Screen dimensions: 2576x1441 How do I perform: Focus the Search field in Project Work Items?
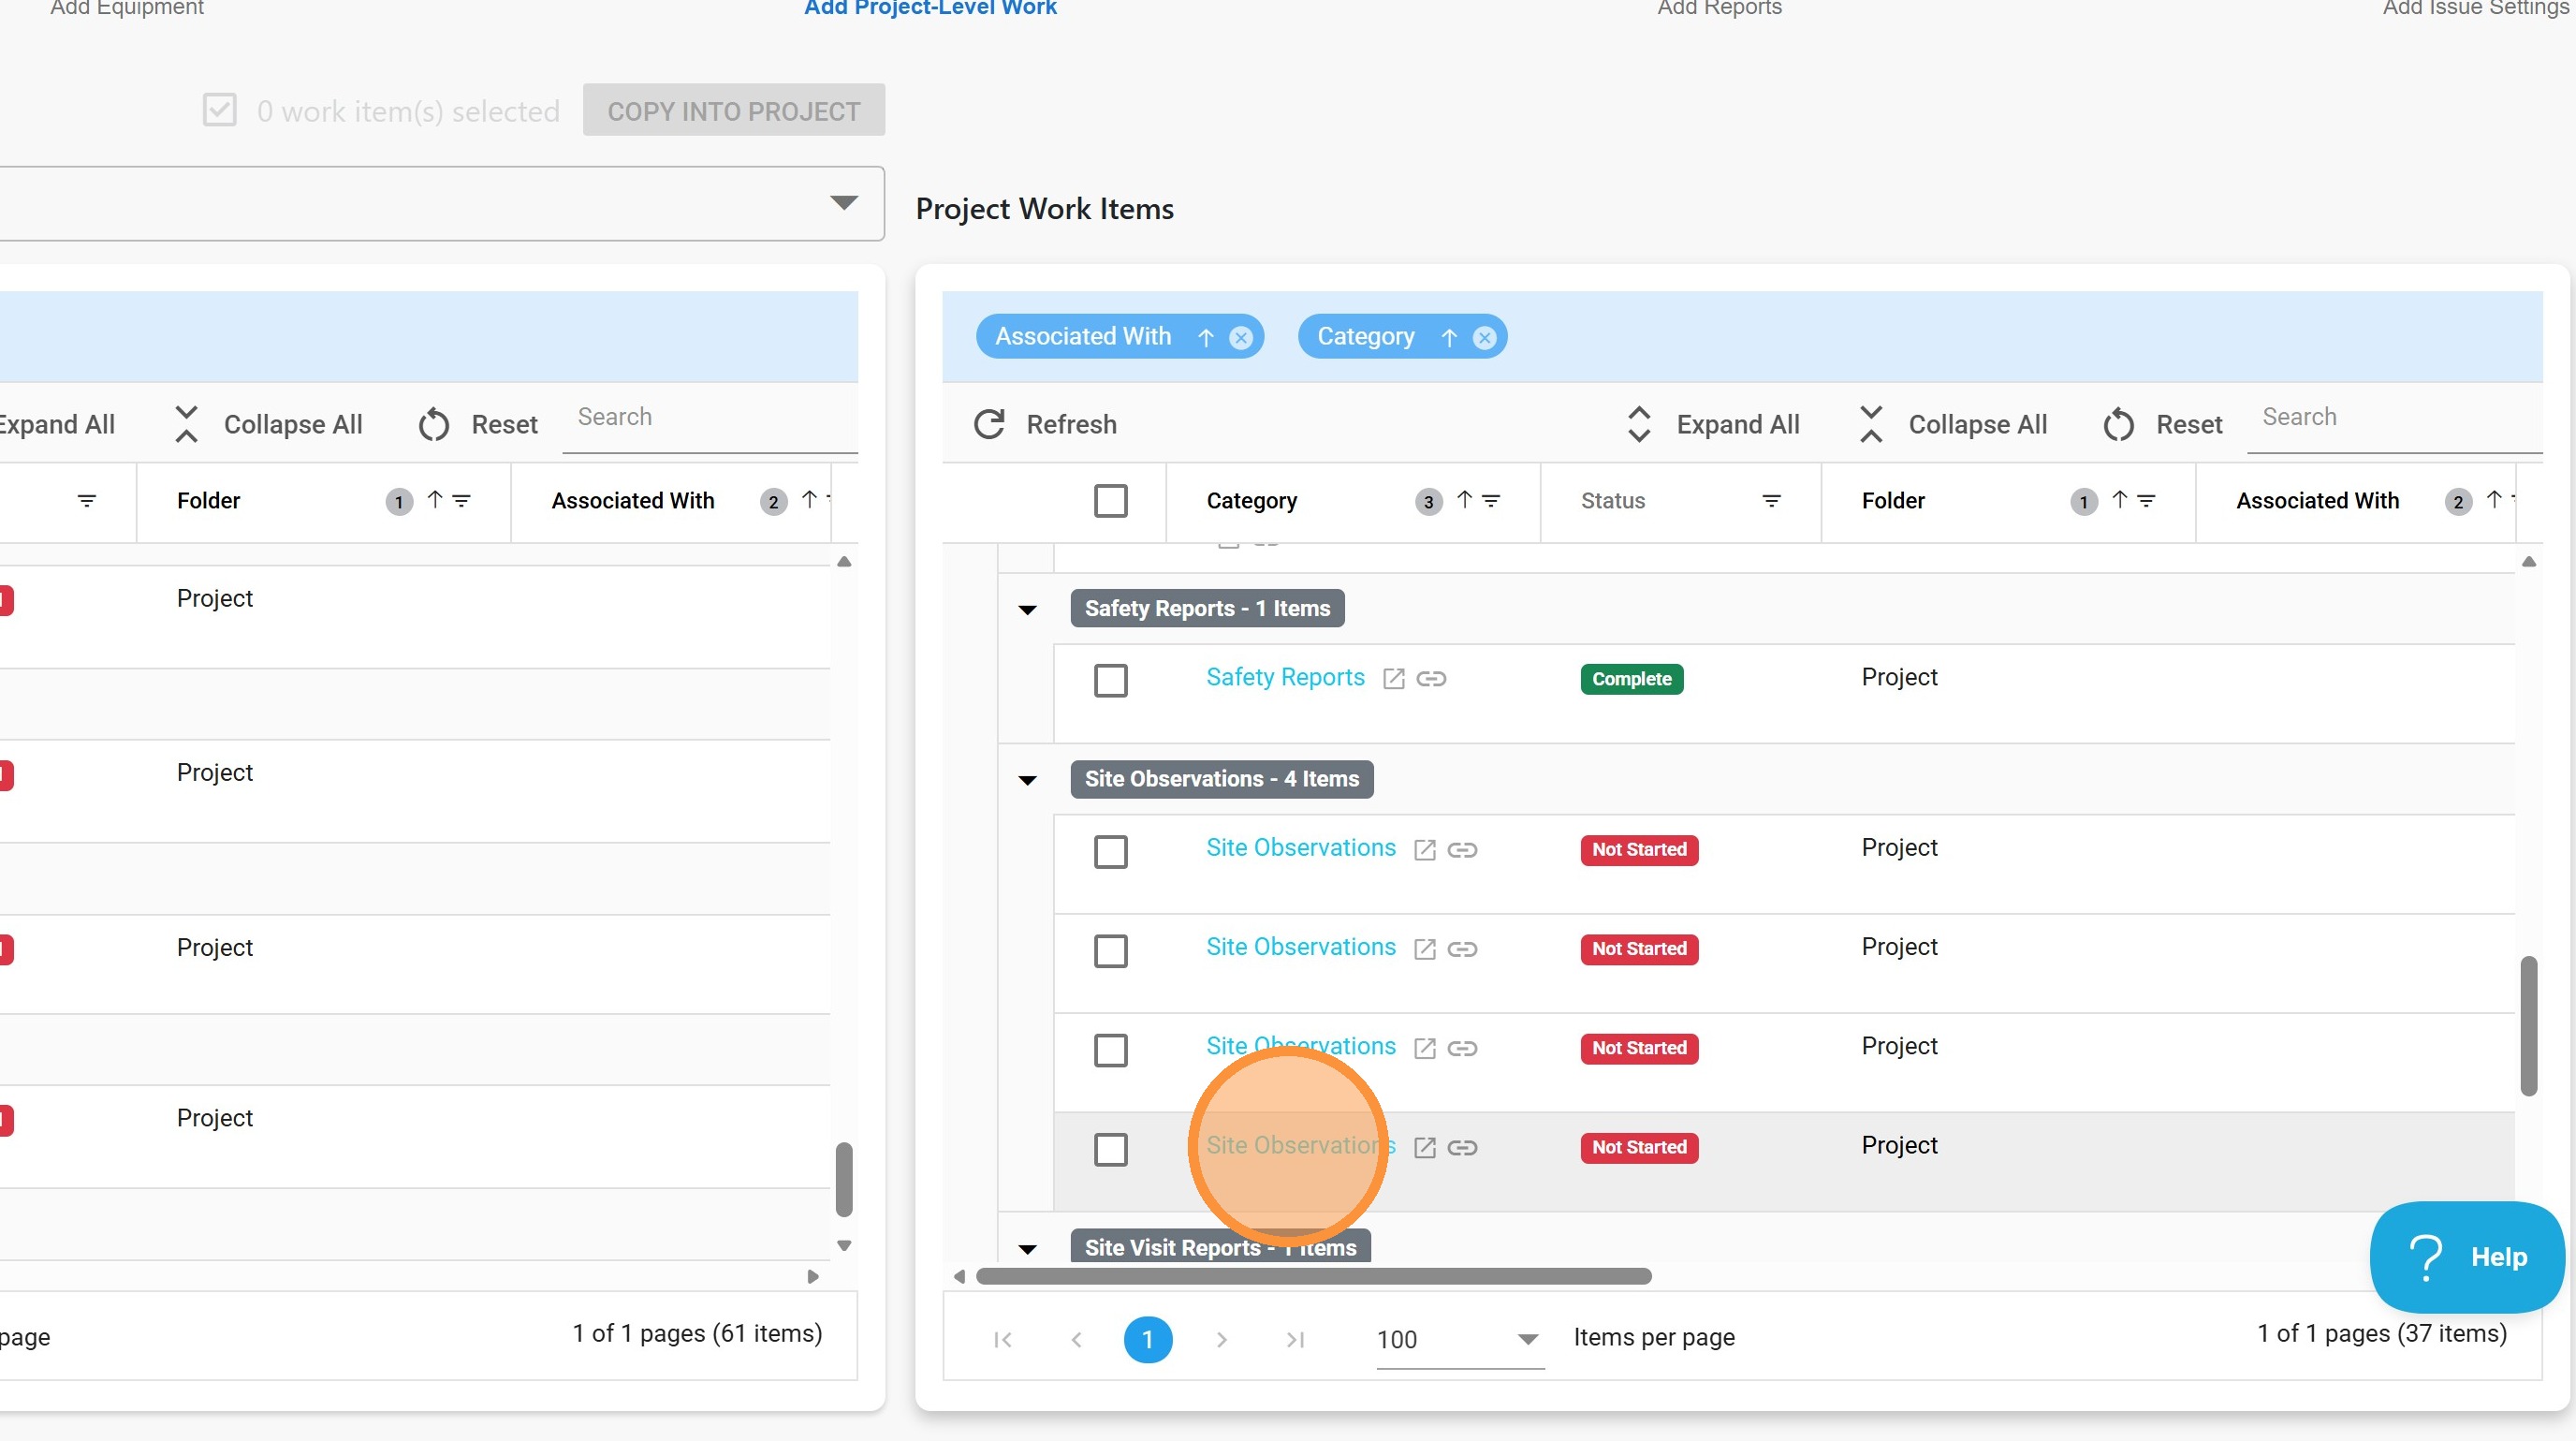[2394, 418]
